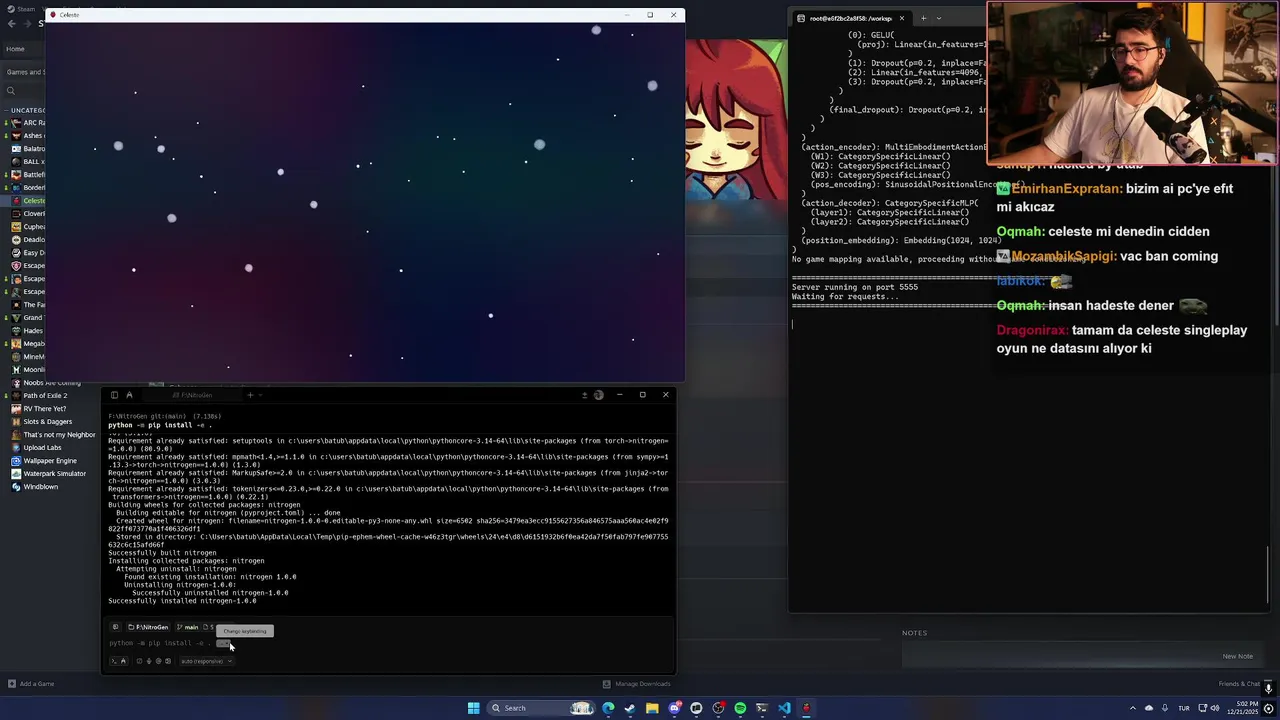The image size is (1280, 720).
Task: Click the tray volume icon
Action: [x=1215, y=708]
